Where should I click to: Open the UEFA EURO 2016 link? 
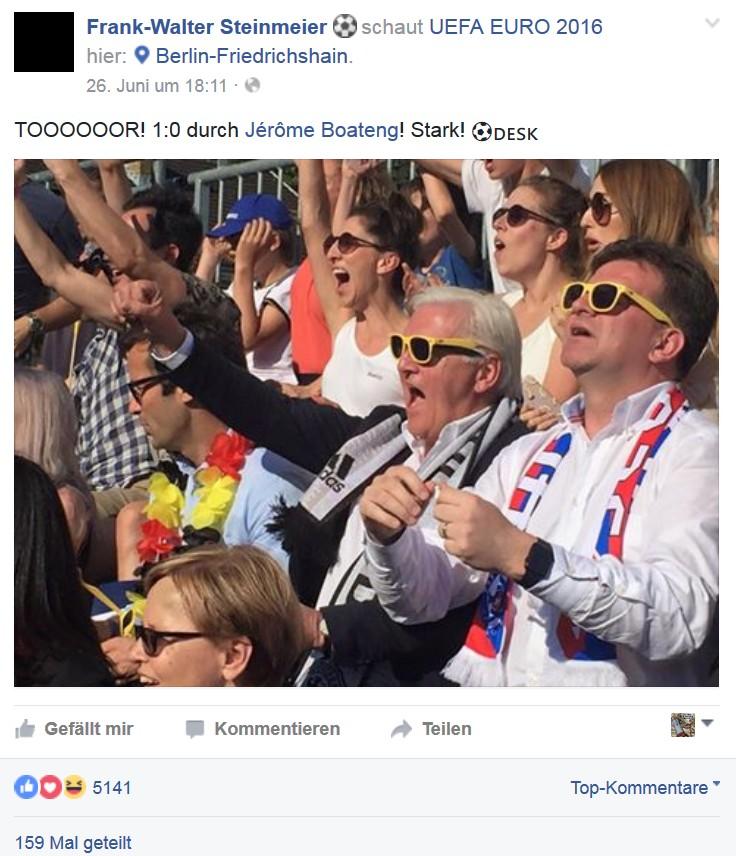pyautogui.click(x=515, y=27)
